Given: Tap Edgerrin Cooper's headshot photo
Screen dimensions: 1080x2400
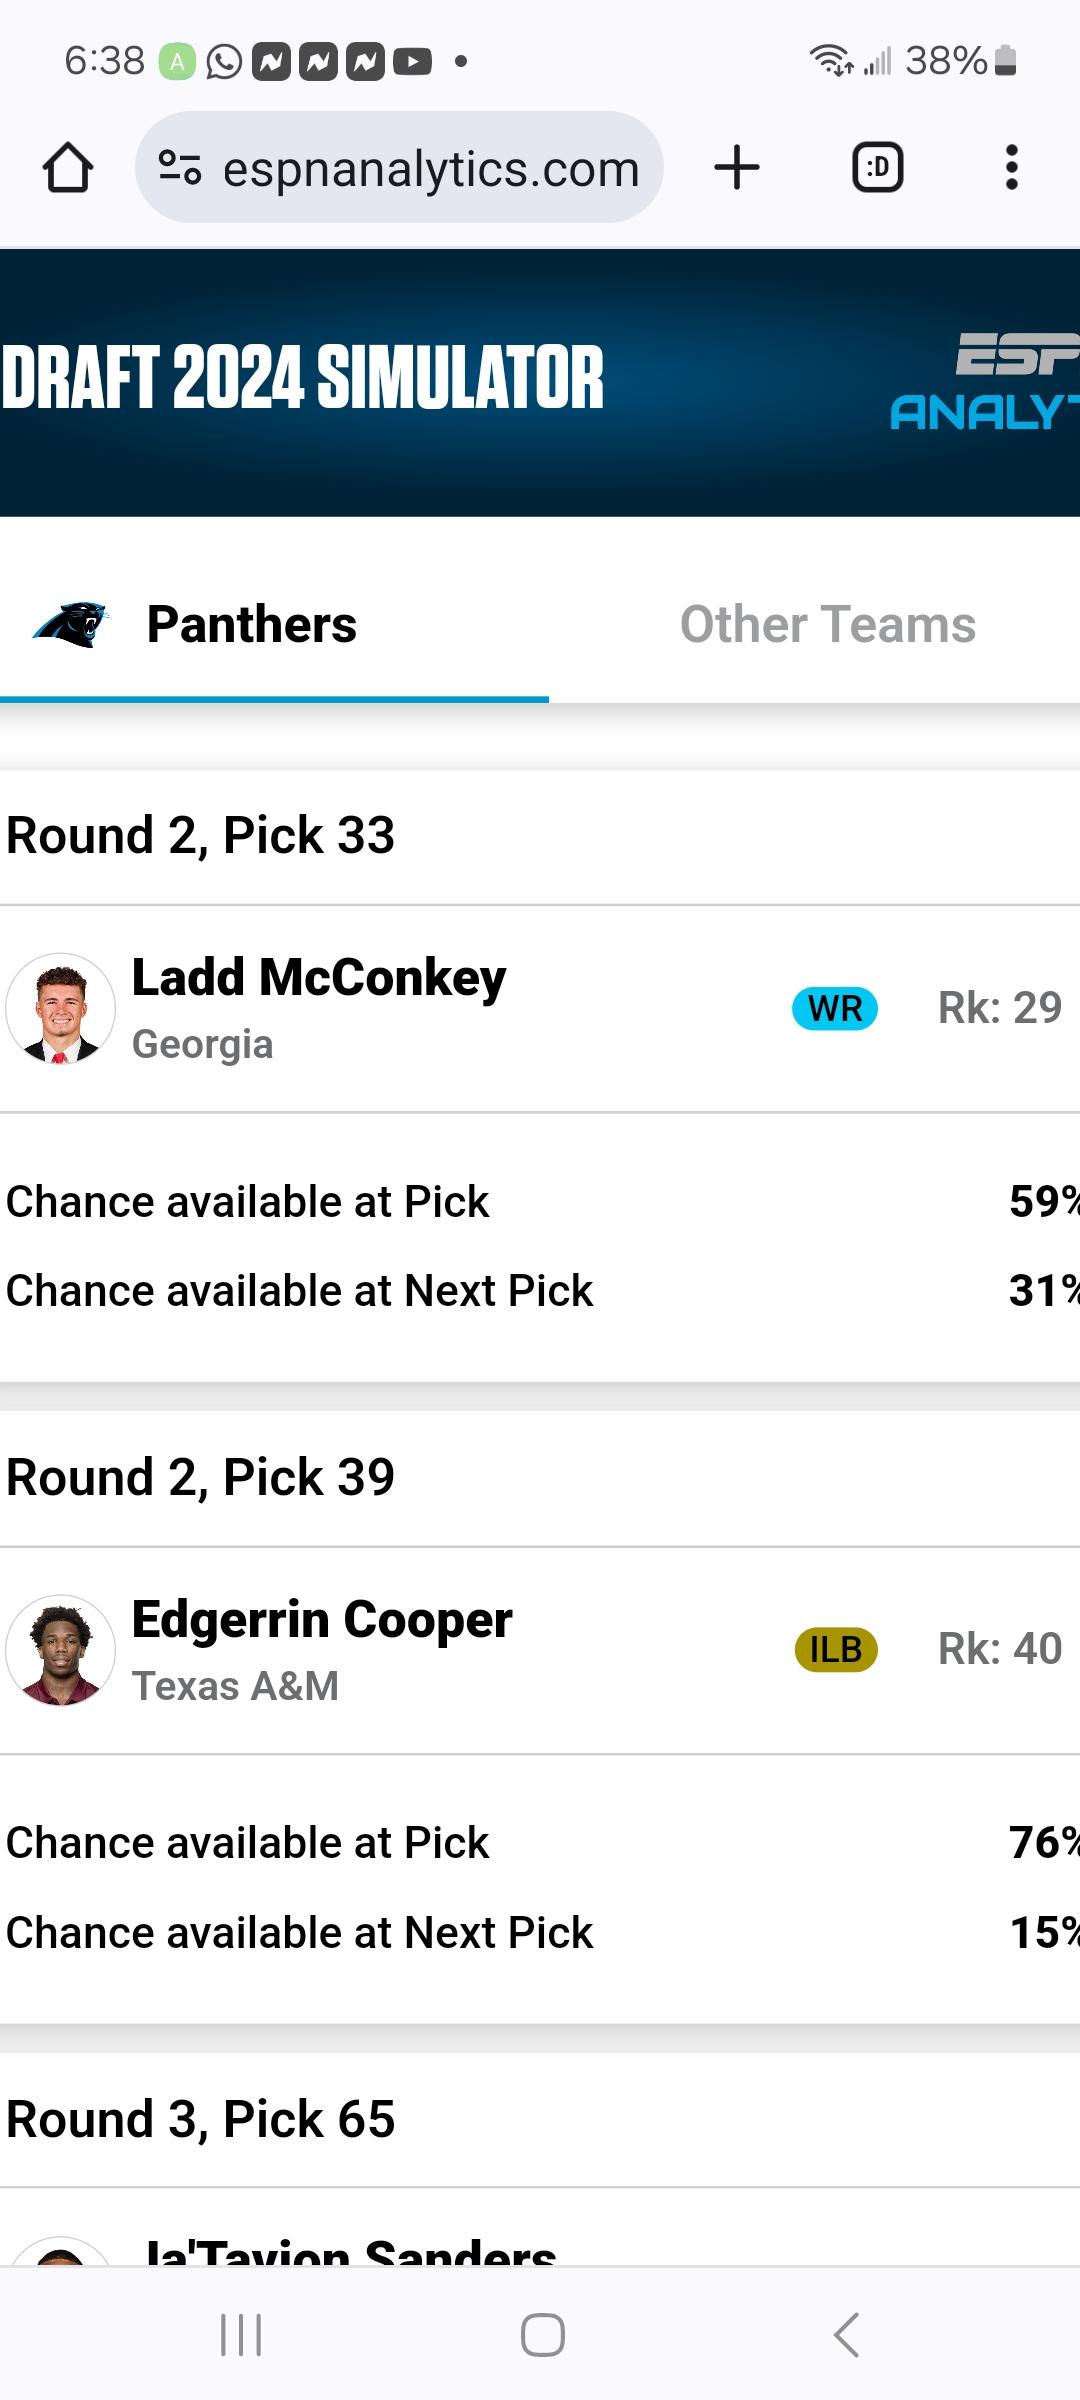Looking at the screenshot, I should 60,1650.
